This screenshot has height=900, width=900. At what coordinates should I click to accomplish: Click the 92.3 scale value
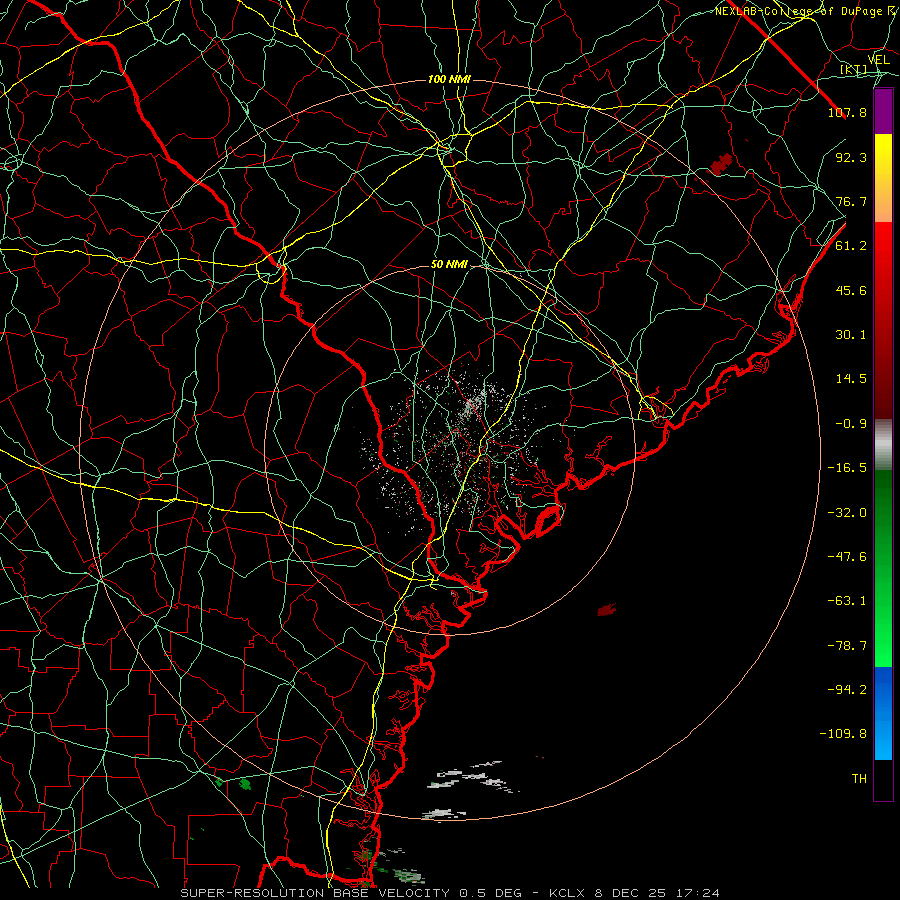(x=851, y=157)
